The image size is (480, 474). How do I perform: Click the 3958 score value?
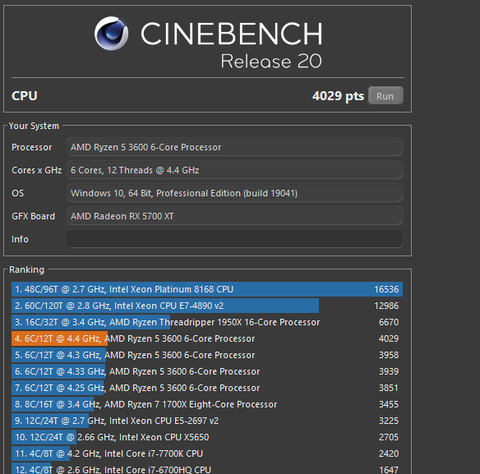389,355
